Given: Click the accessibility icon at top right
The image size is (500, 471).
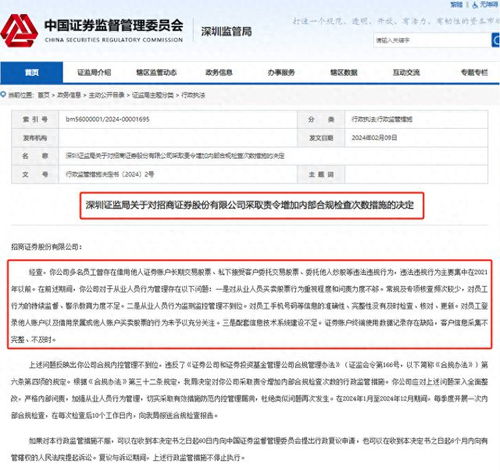Looking at the screenshot, I should coord(475,5).
